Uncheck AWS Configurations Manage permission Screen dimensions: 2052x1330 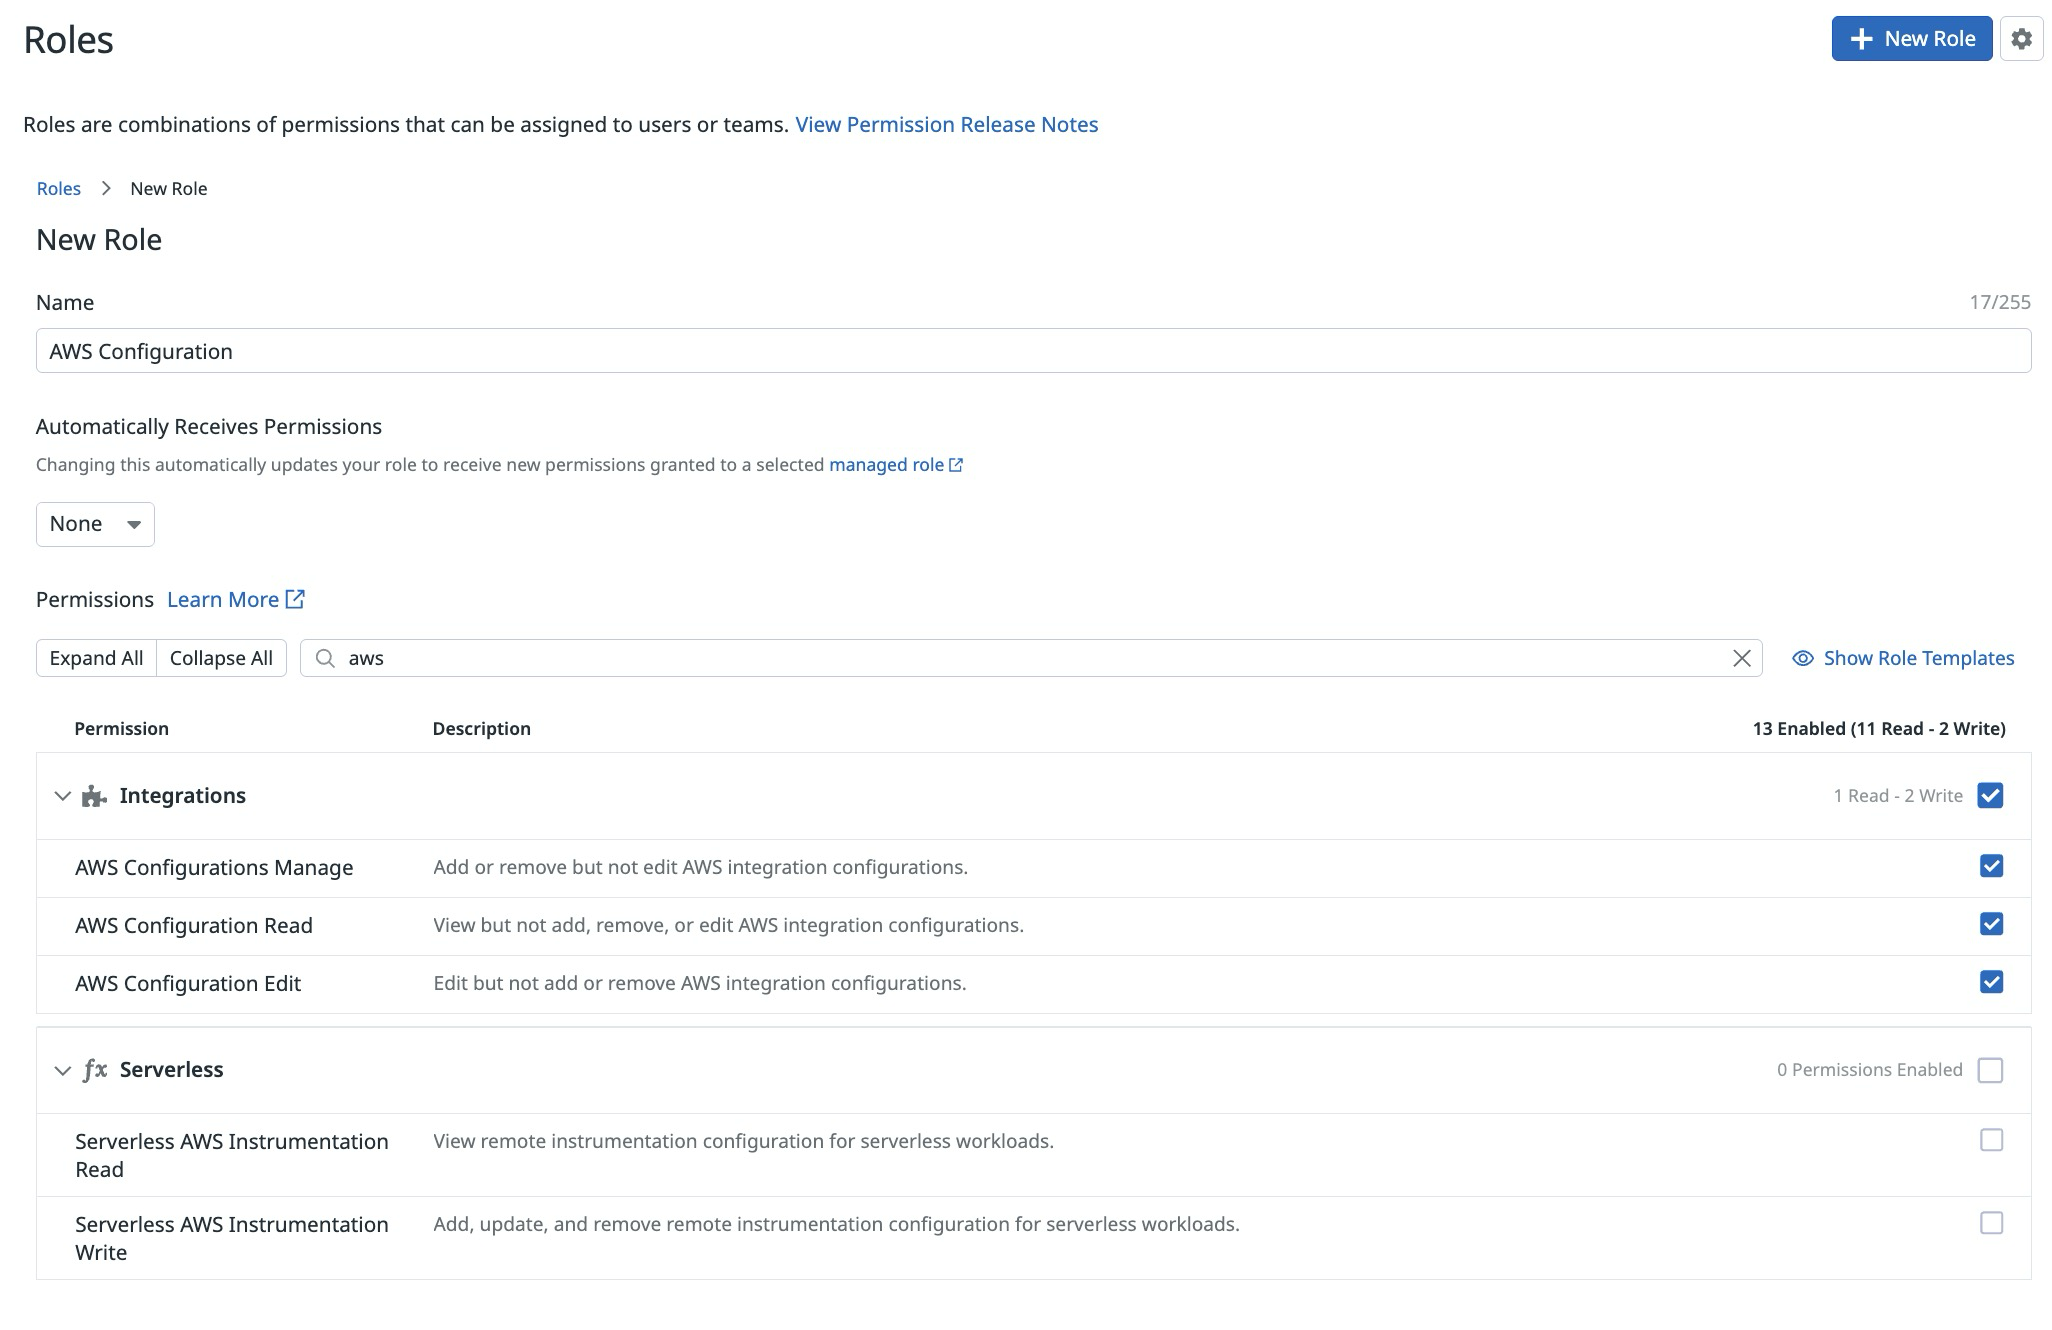tap(1991, 867)
